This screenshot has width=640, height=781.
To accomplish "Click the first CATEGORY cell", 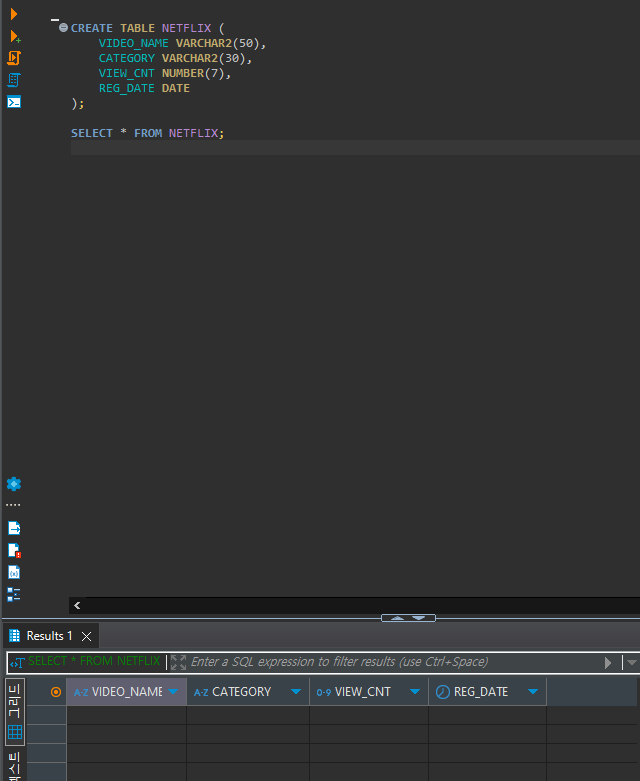I will click(x=248, y=715).
